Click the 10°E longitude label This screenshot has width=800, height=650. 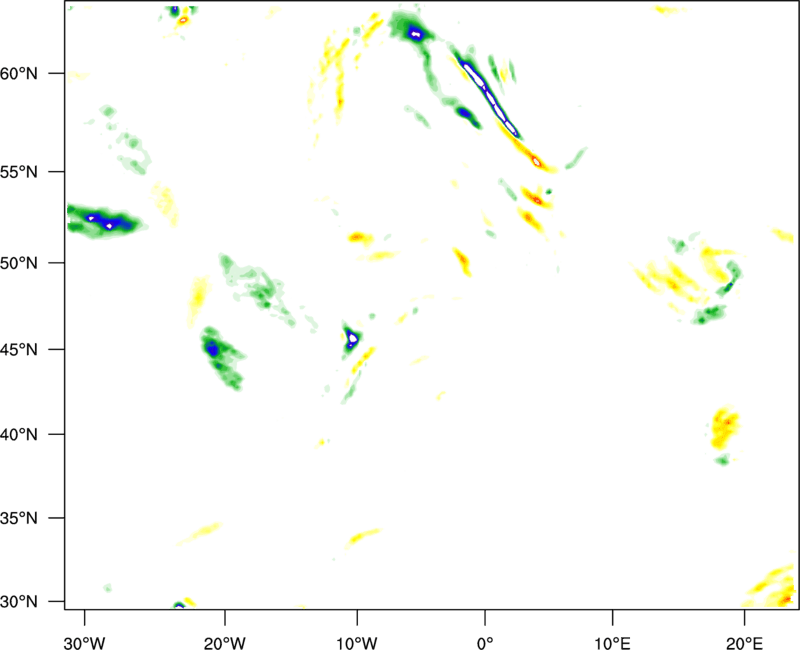(613, 643)
